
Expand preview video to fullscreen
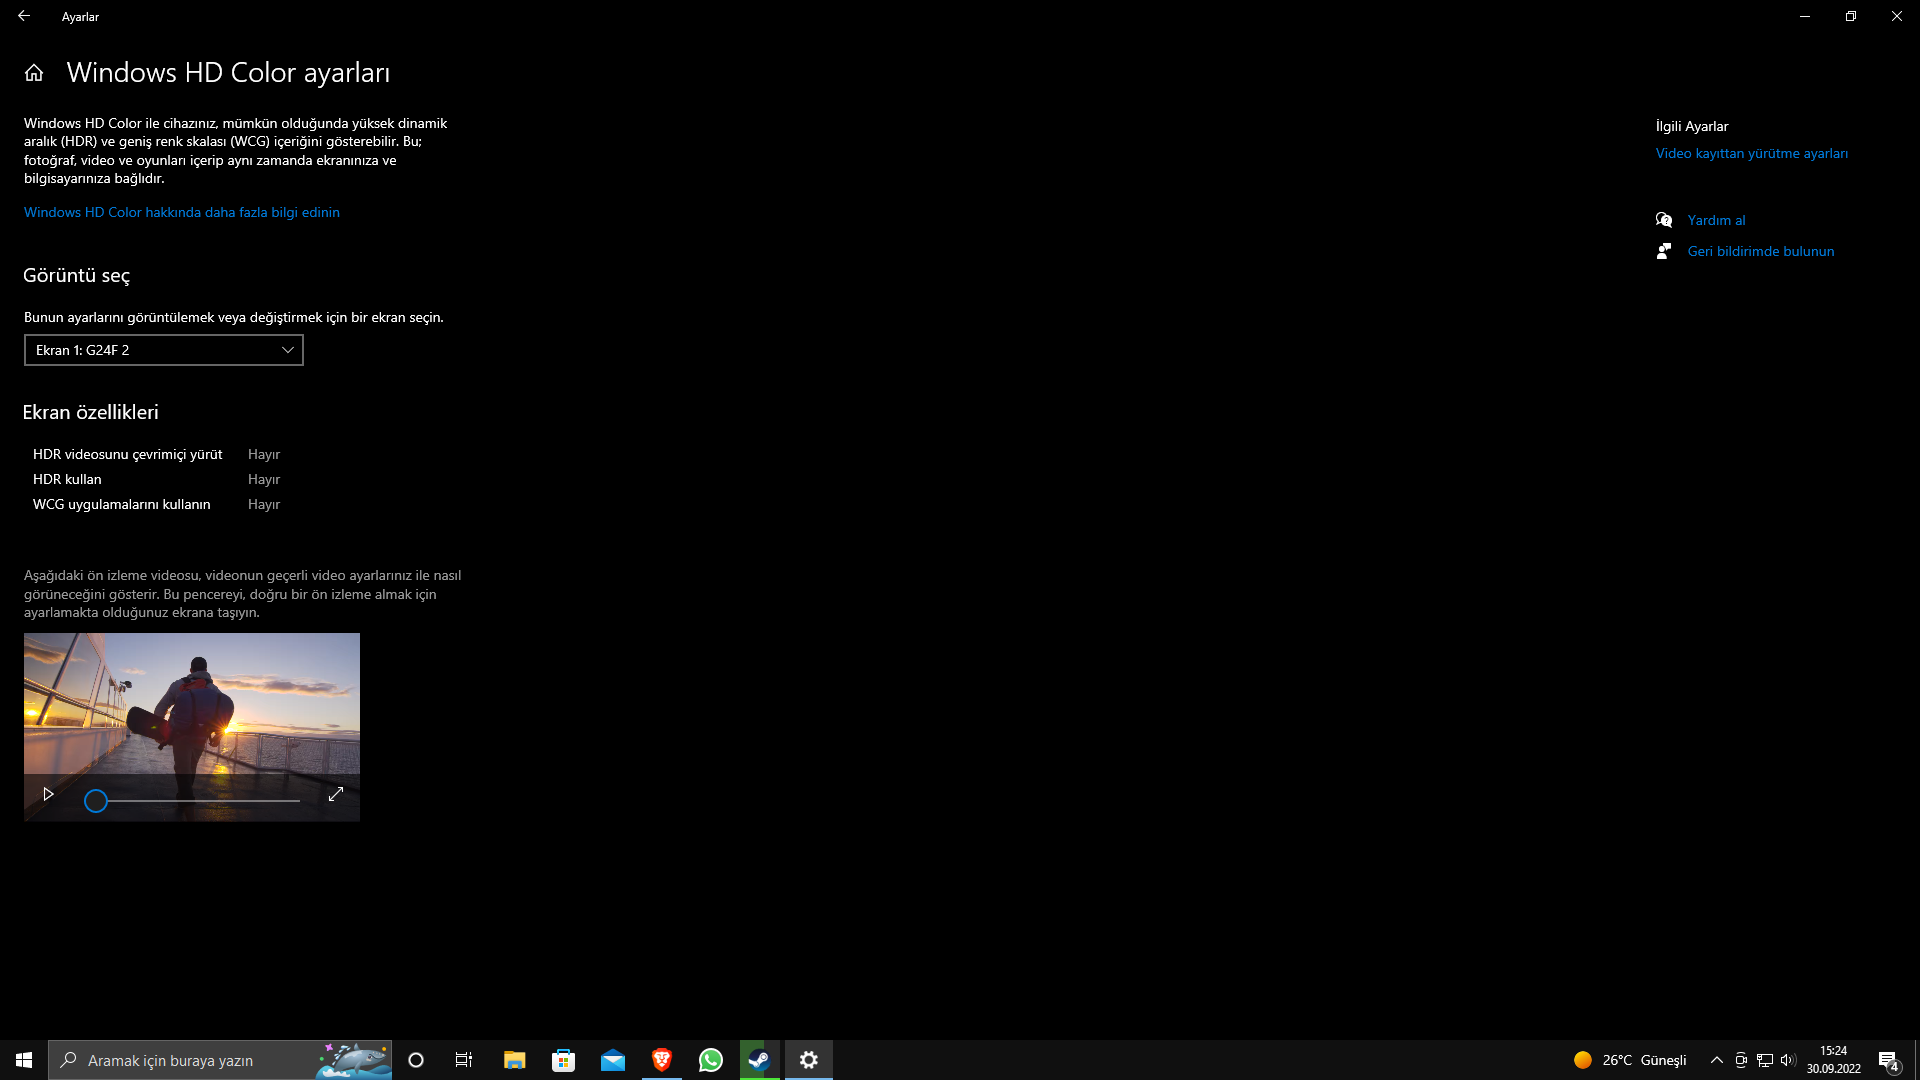coord(336,794)
